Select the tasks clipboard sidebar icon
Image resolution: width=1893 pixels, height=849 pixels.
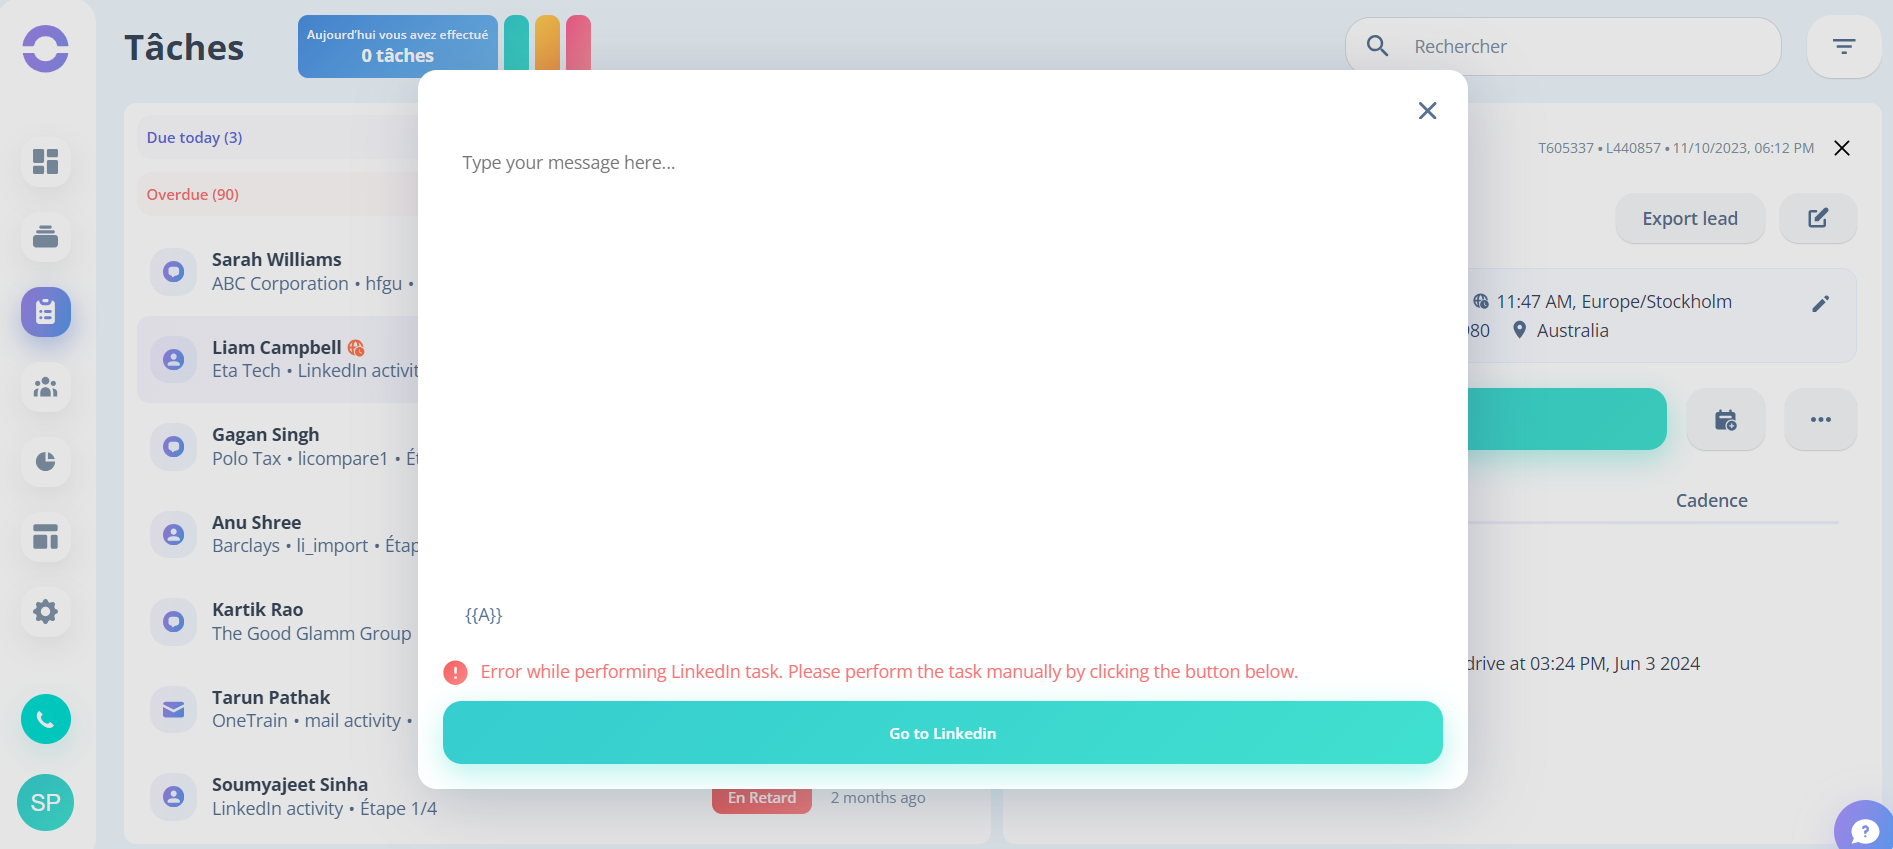[46, 312]
